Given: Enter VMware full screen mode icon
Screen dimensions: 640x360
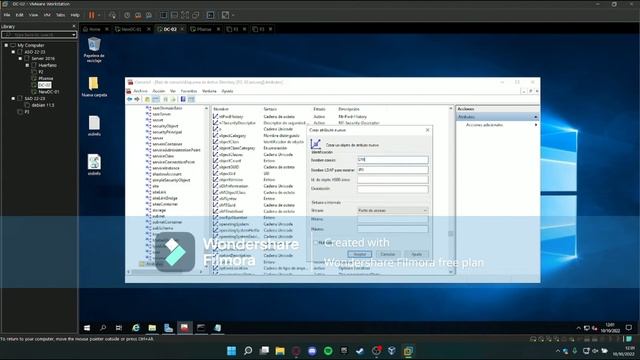Looking at the screenshot, I should coord(185,15).
